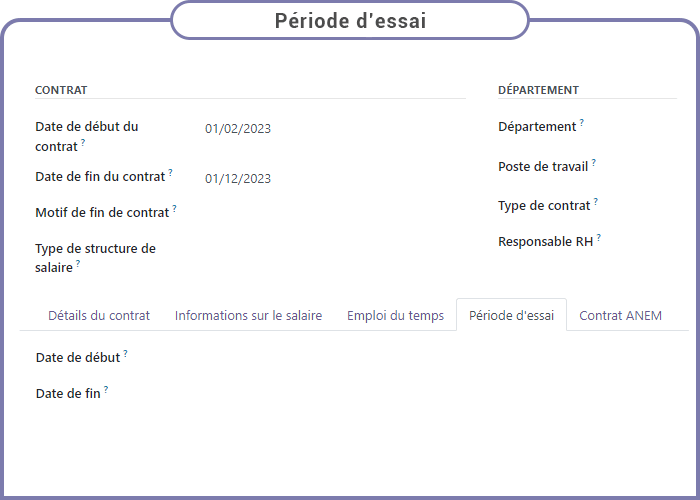700x500 pixels.
Task: Click help icon next to Responsable RH
Action: [x=599, y=237]
